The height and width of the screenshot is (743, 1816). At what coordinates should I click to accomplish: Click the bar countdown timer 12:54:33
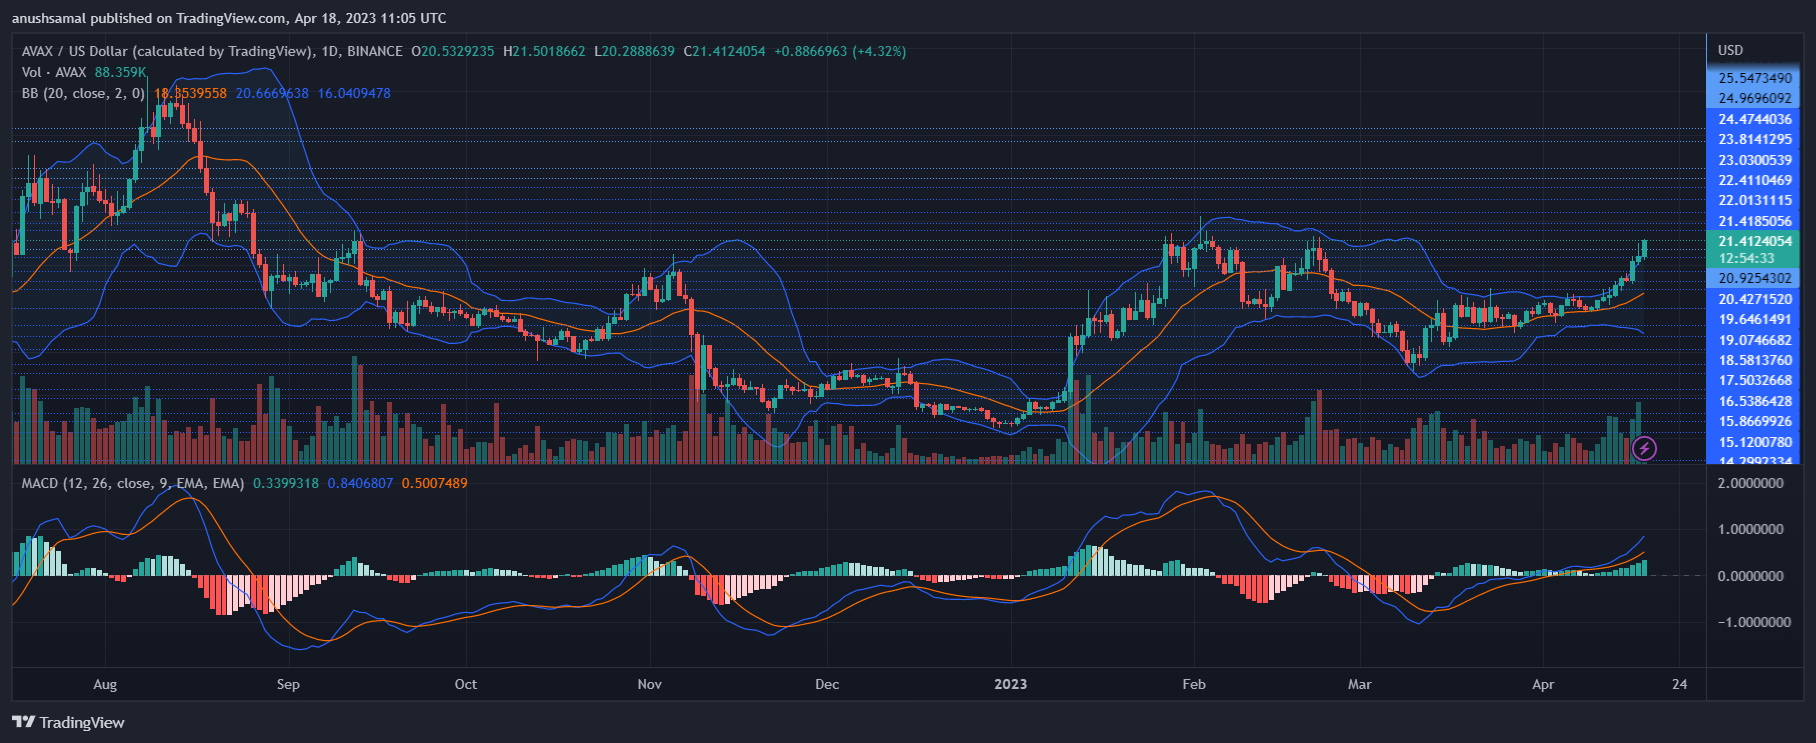point(1746,258)
